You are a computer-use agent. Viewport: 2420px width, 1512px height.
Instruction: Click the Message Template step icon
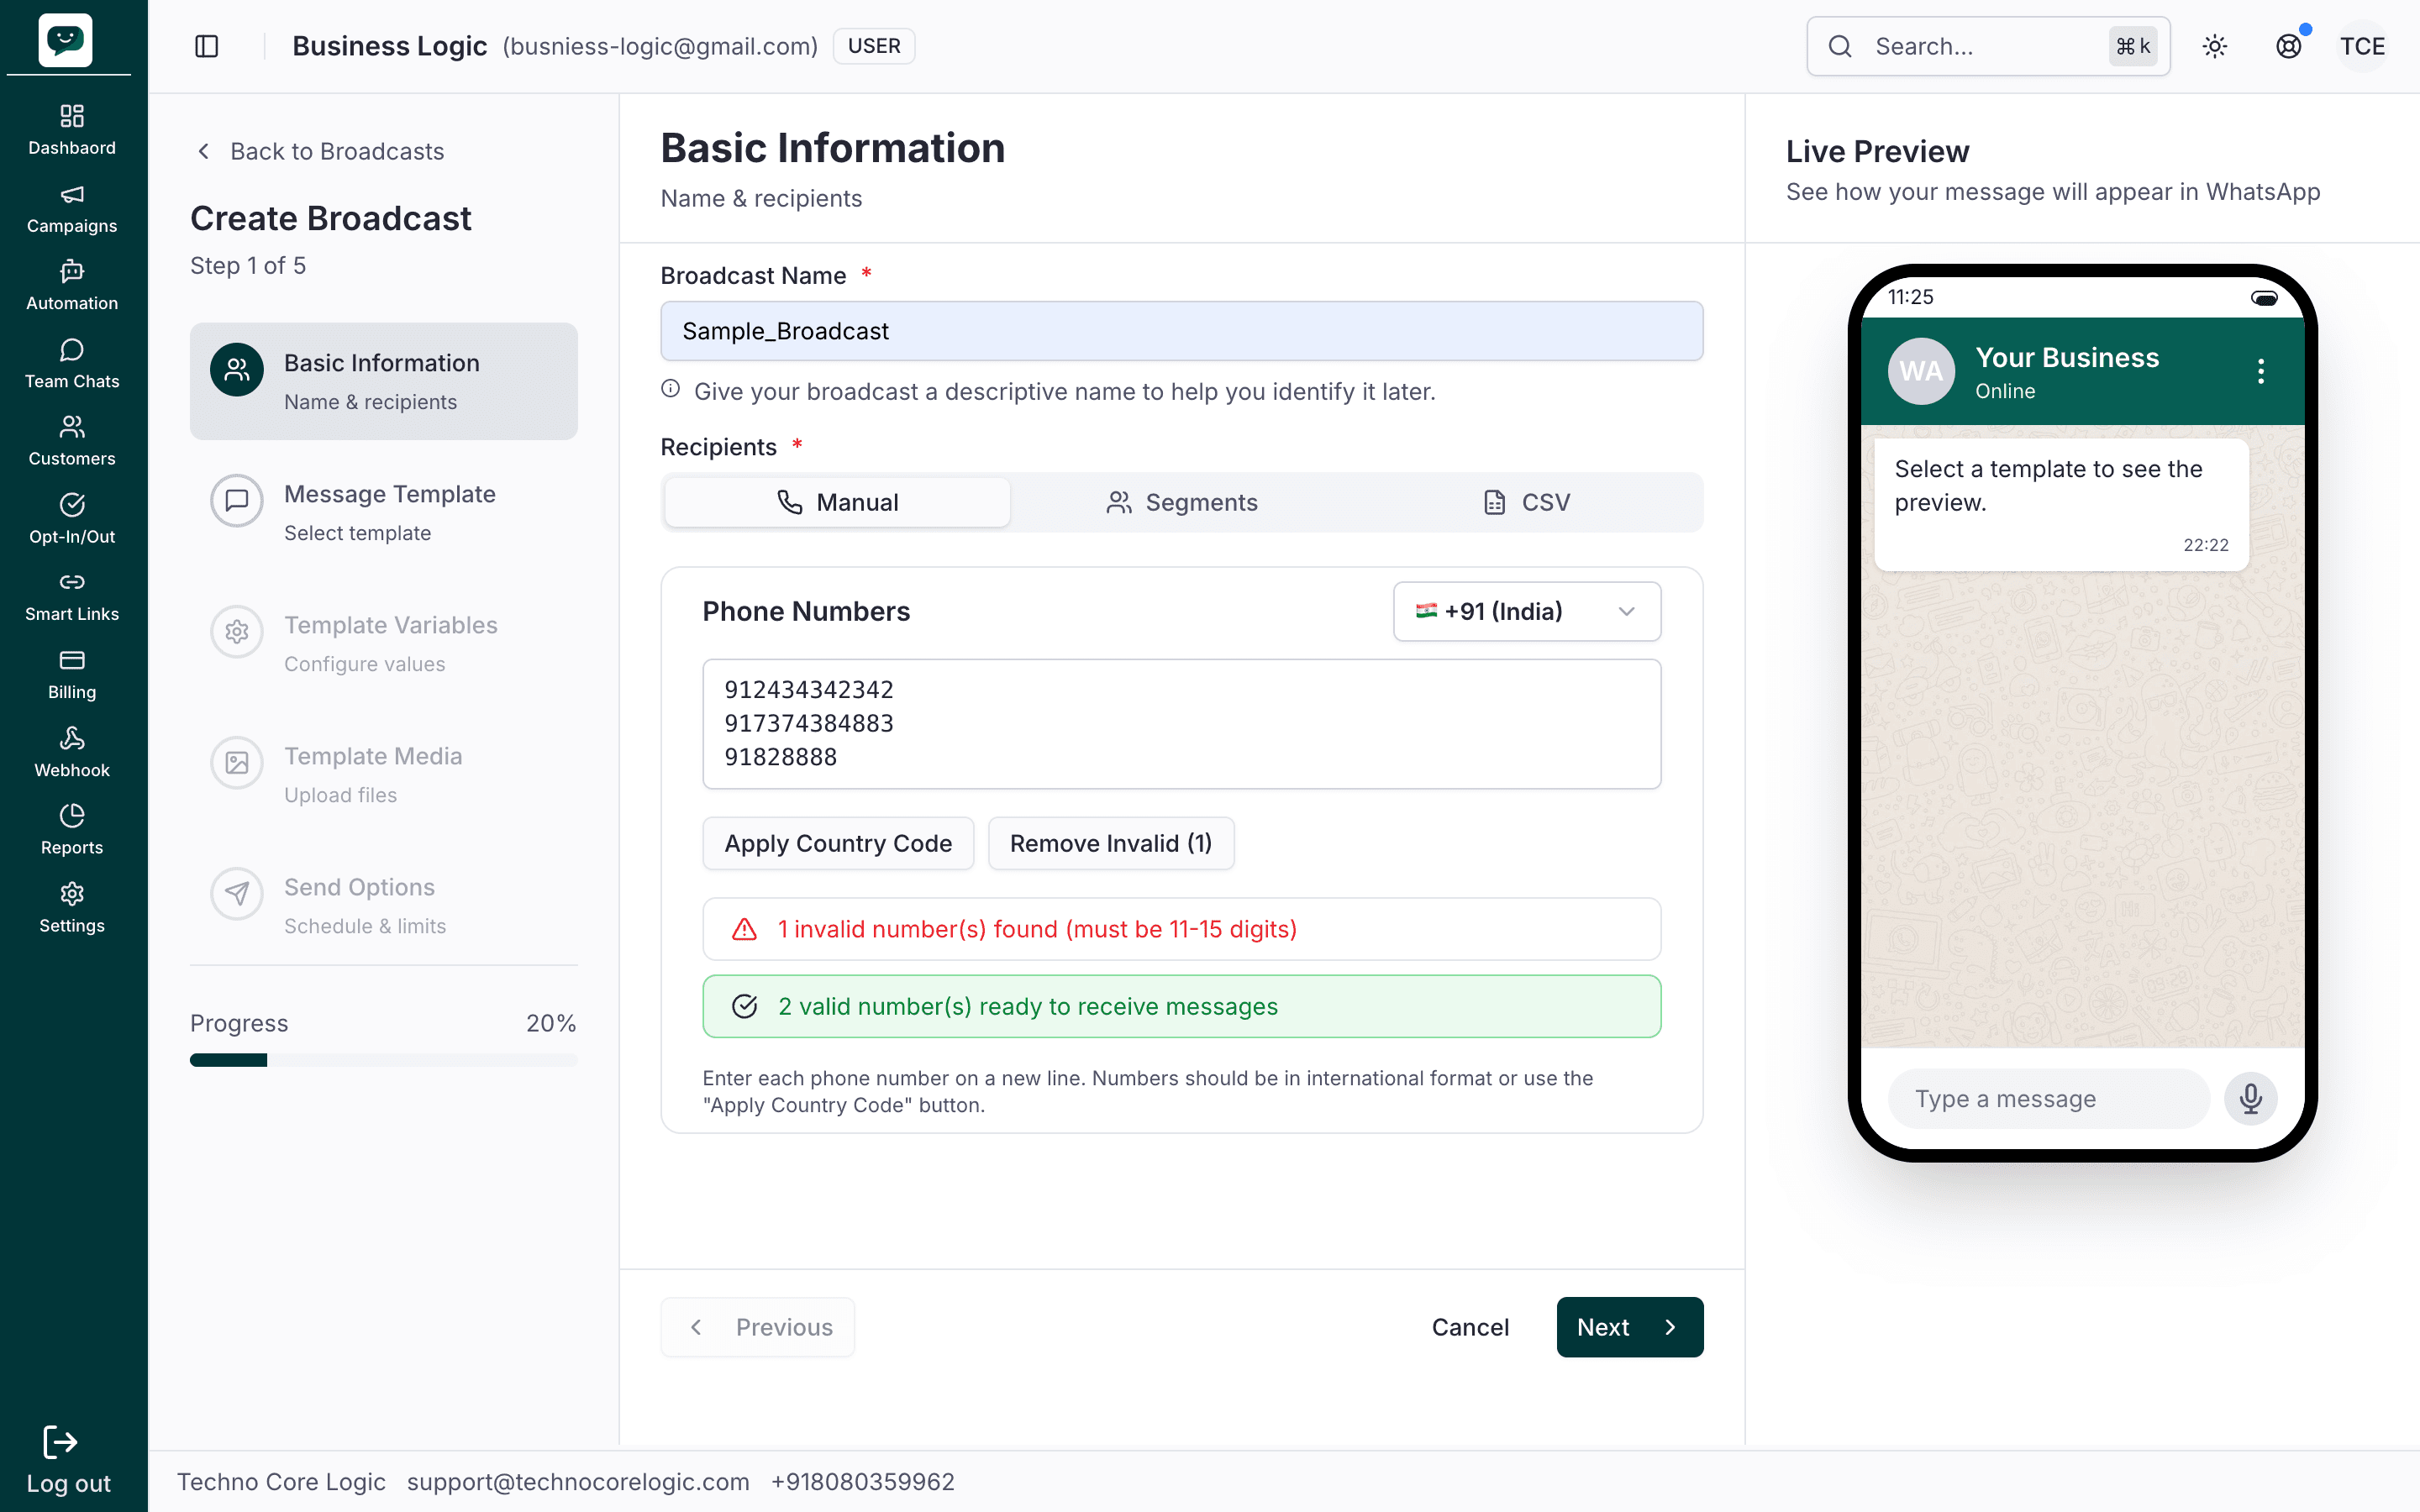(237, 501)
